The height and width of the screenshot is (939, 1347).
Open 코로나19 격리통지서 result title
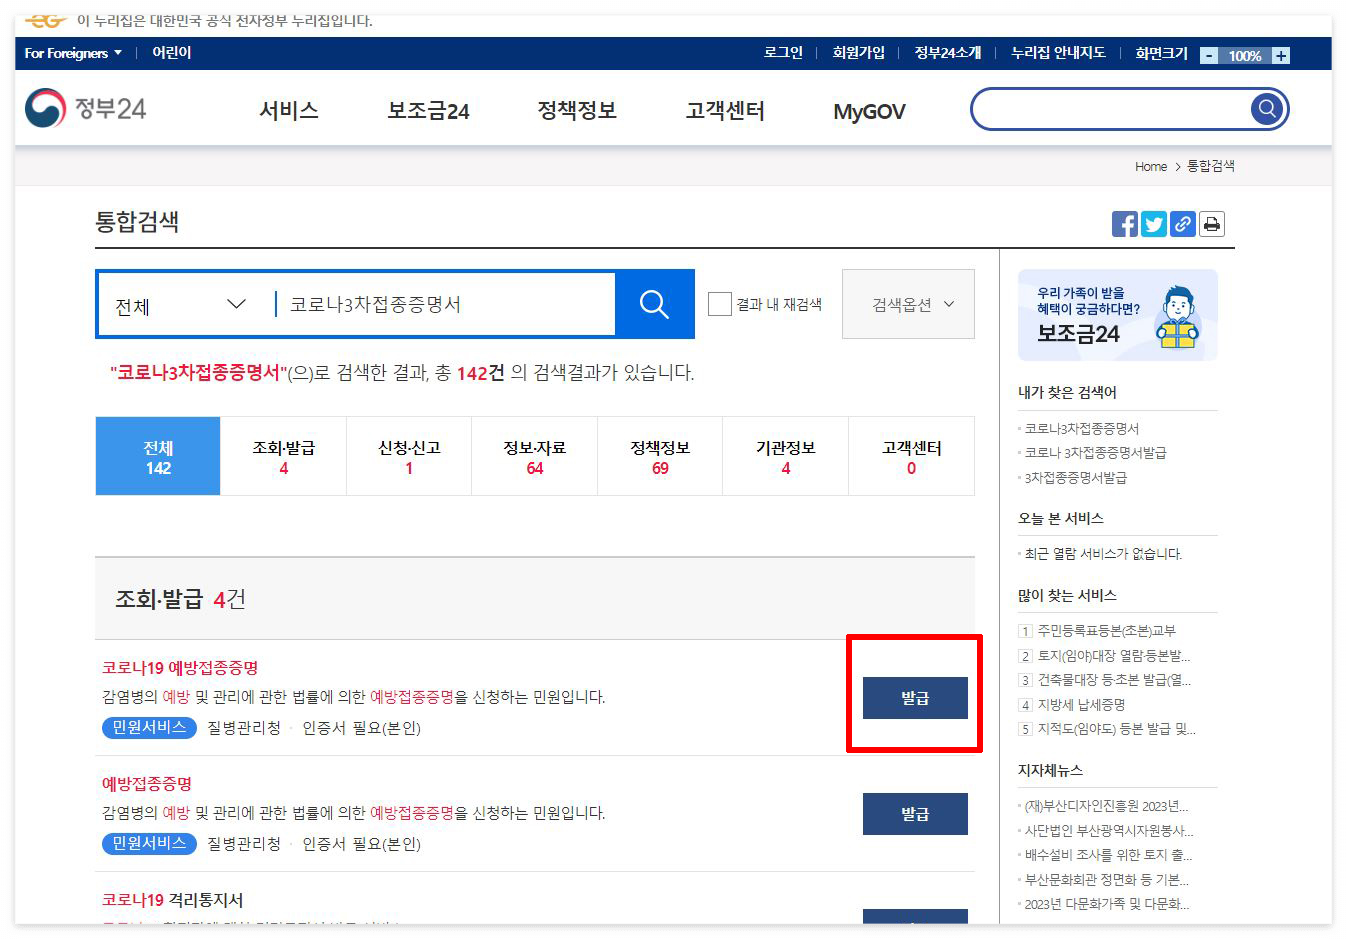172,900
